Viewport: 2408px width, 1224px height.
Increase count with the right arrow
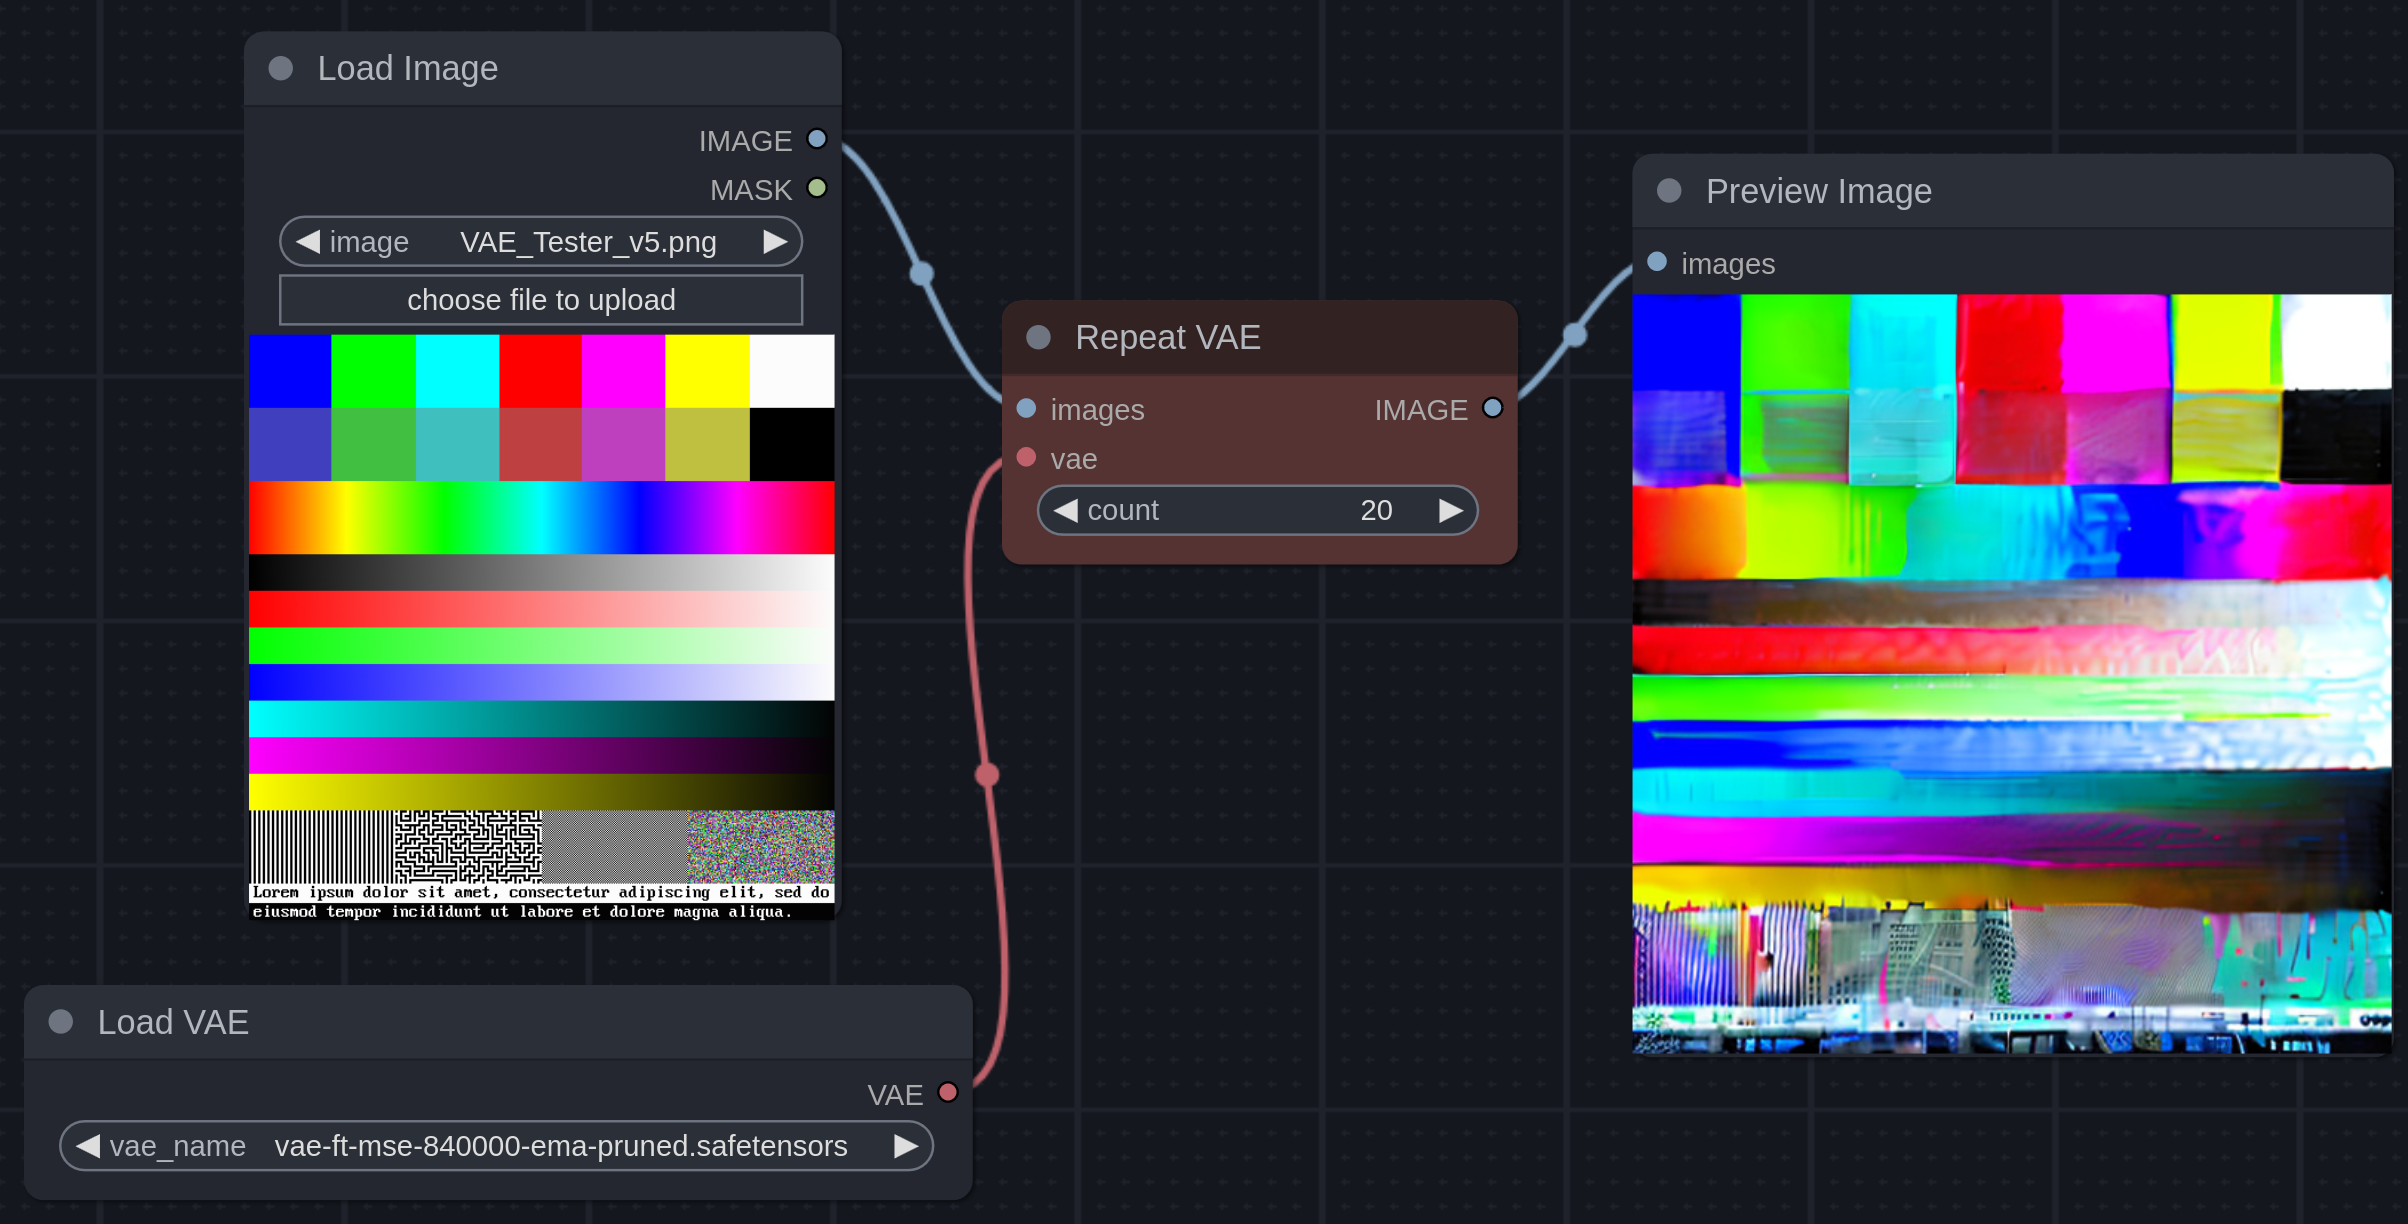tap(1451, 511)
